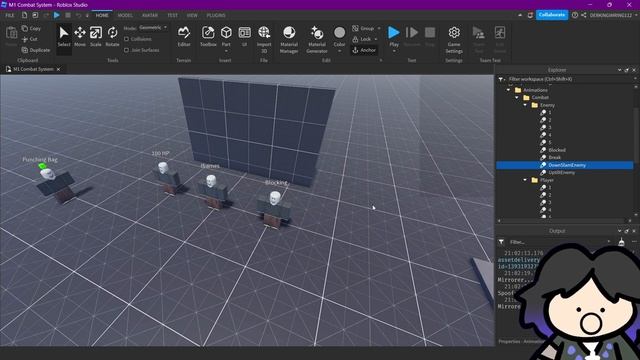The height and width of the screenshot is (360, 640).
Task: Enable the Join Surfaces checkbox
Action: [127, 50]
